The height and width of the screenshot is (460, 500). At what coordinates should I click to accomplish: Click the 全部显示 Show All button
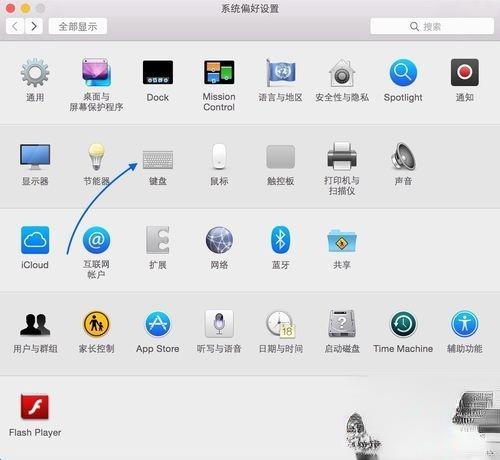click(x=78, y=26)
